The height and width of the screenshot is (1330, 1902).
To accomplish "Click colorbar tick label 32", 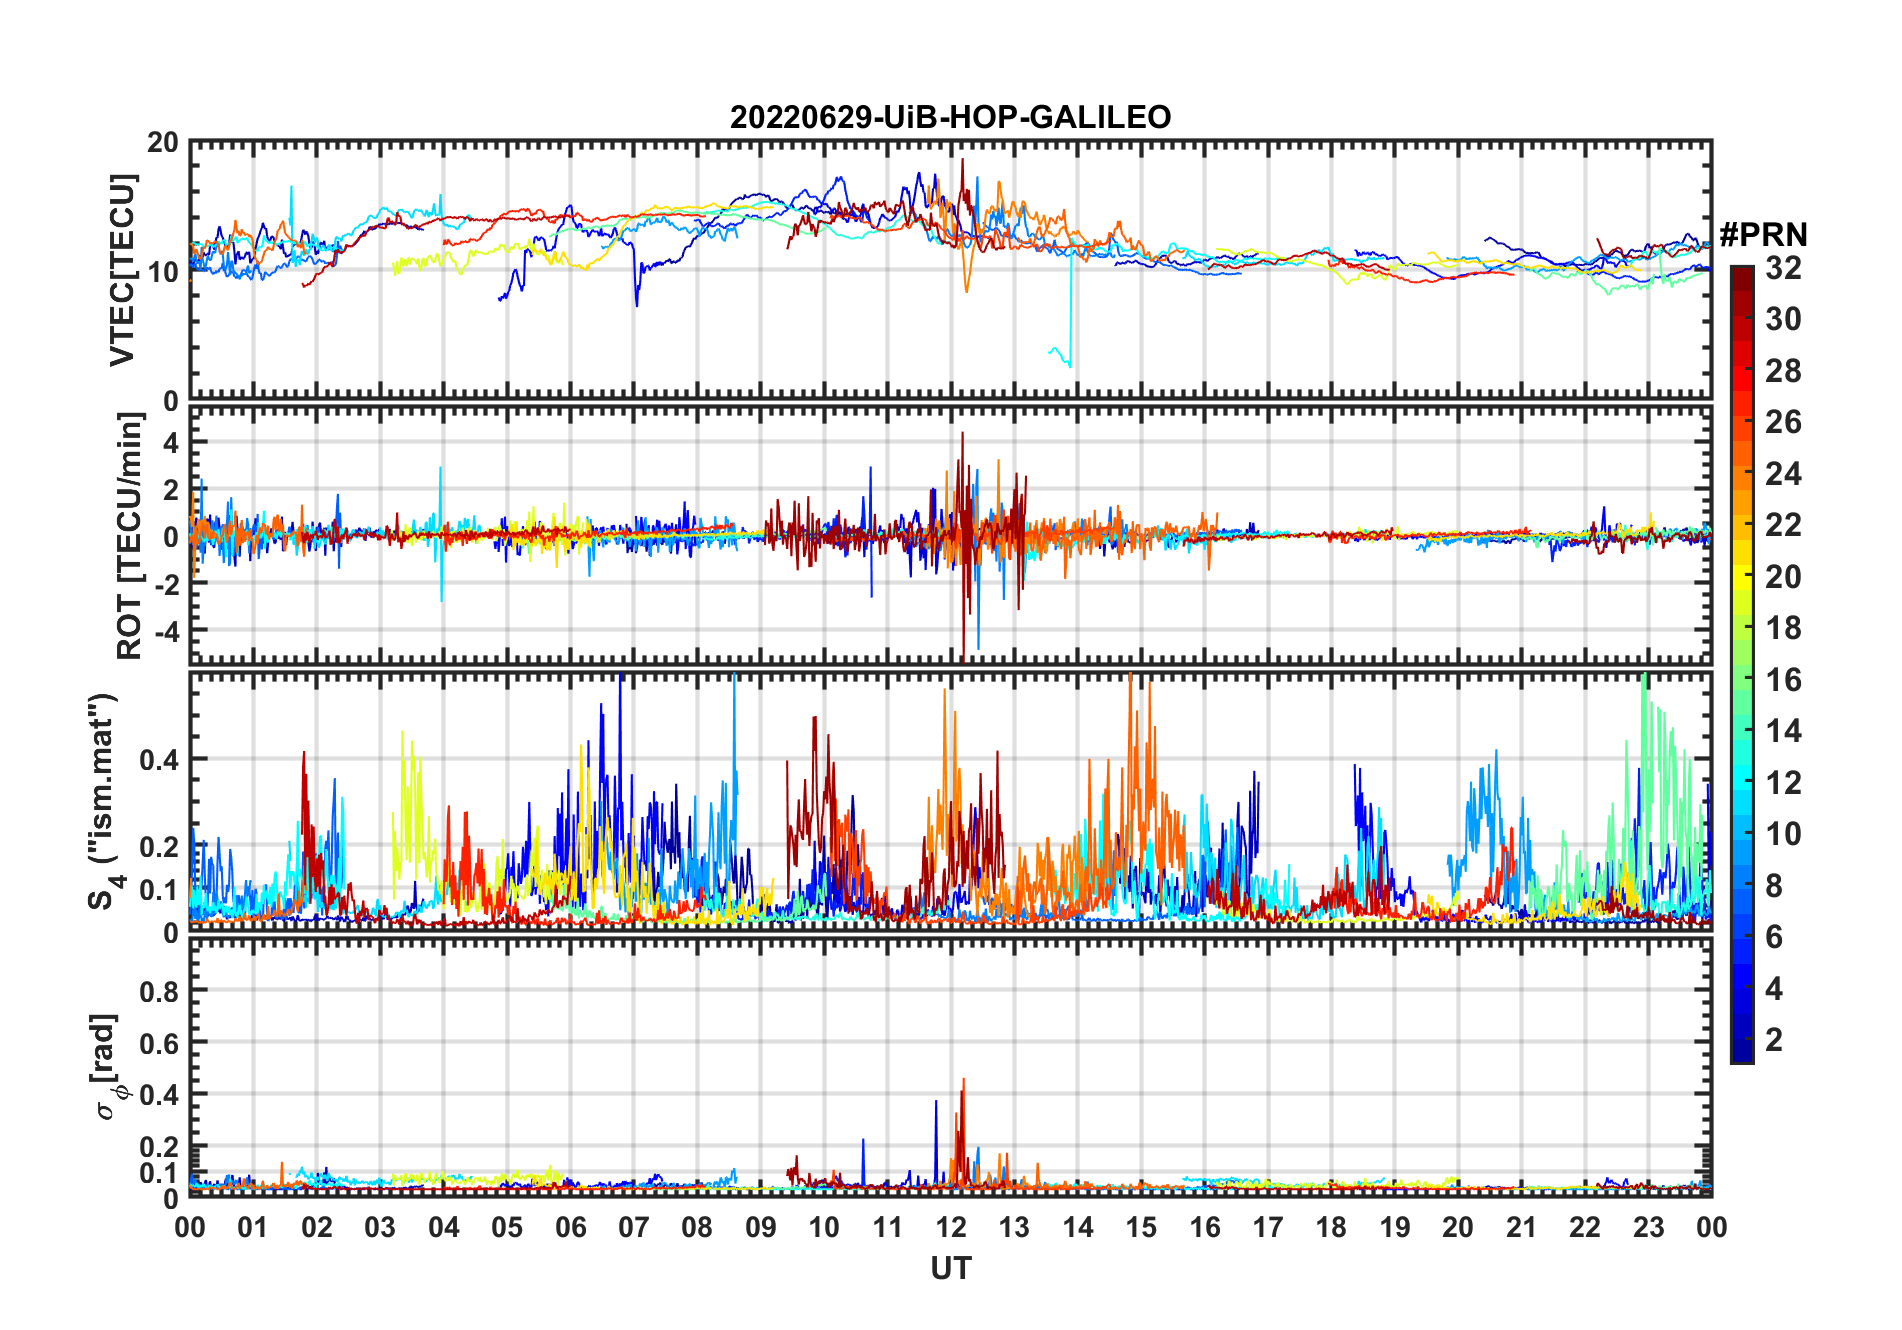I will click(1783, 268).
